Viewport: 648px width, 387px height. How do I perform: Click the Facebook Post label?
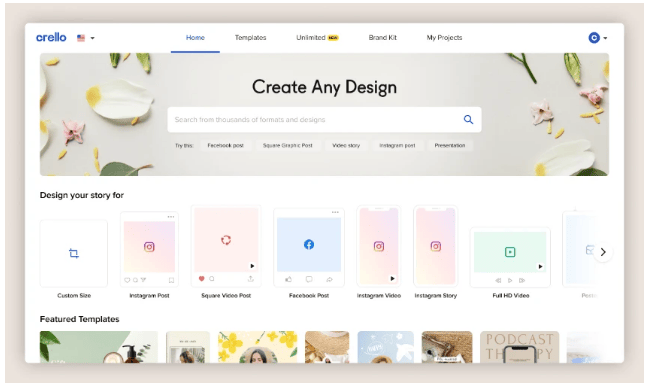pos(309,296)
